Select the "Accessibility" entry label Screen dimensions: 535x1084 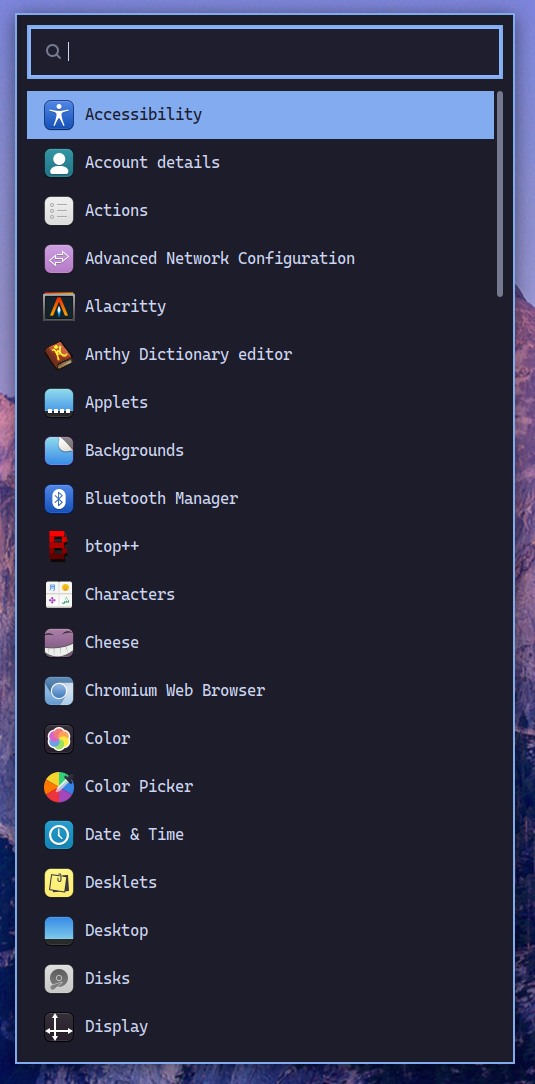[143, 114]
